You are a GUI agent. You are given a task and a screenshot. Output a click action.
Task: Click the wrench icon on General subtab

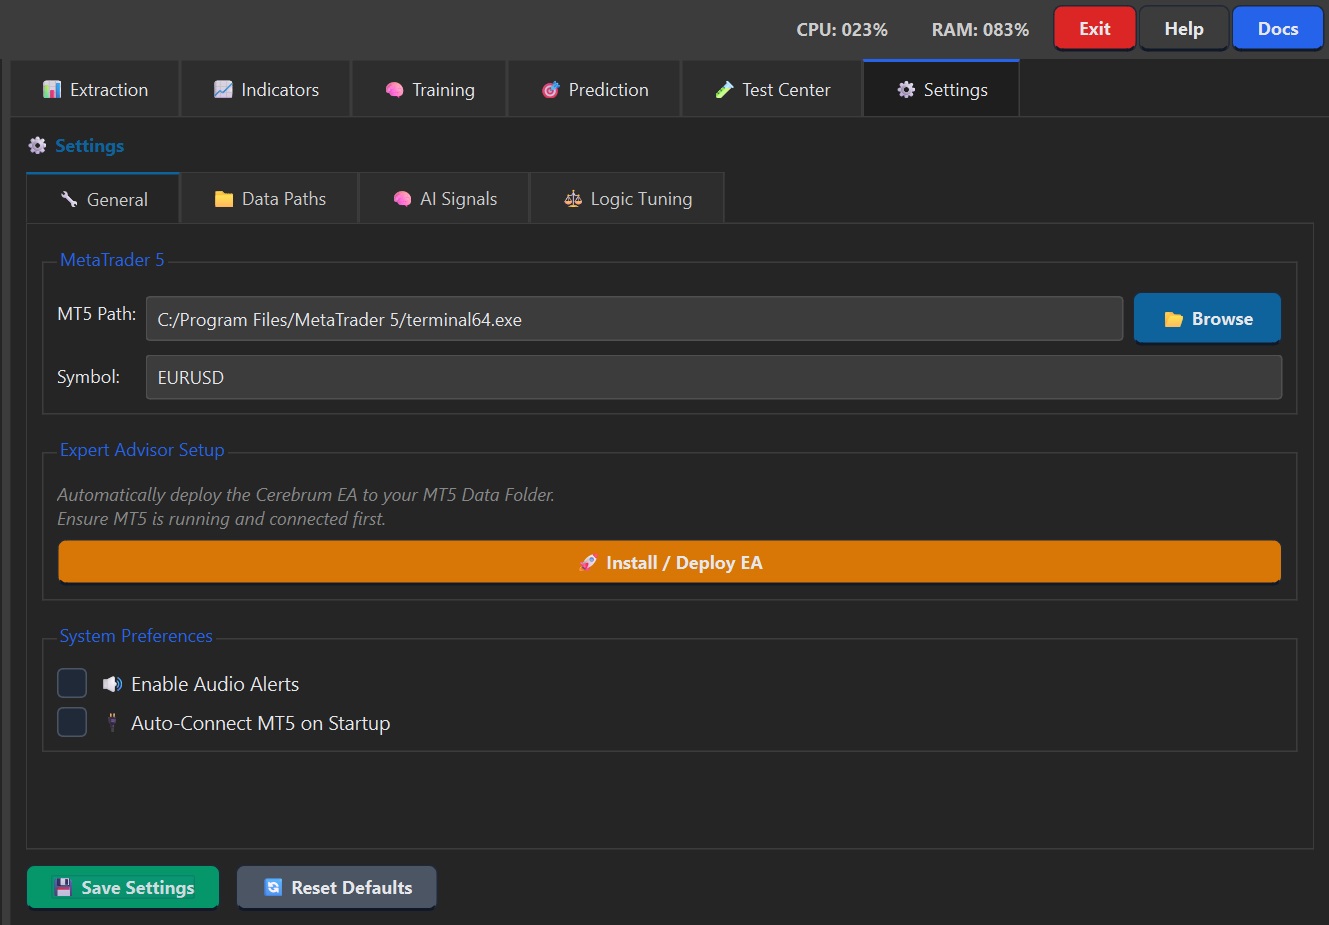pyautogui.click(x=69, y=199)
